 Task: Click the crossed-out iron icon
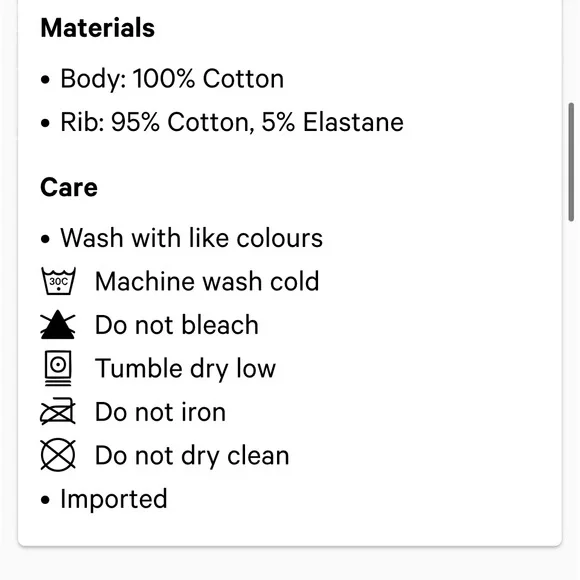(58, 411)
